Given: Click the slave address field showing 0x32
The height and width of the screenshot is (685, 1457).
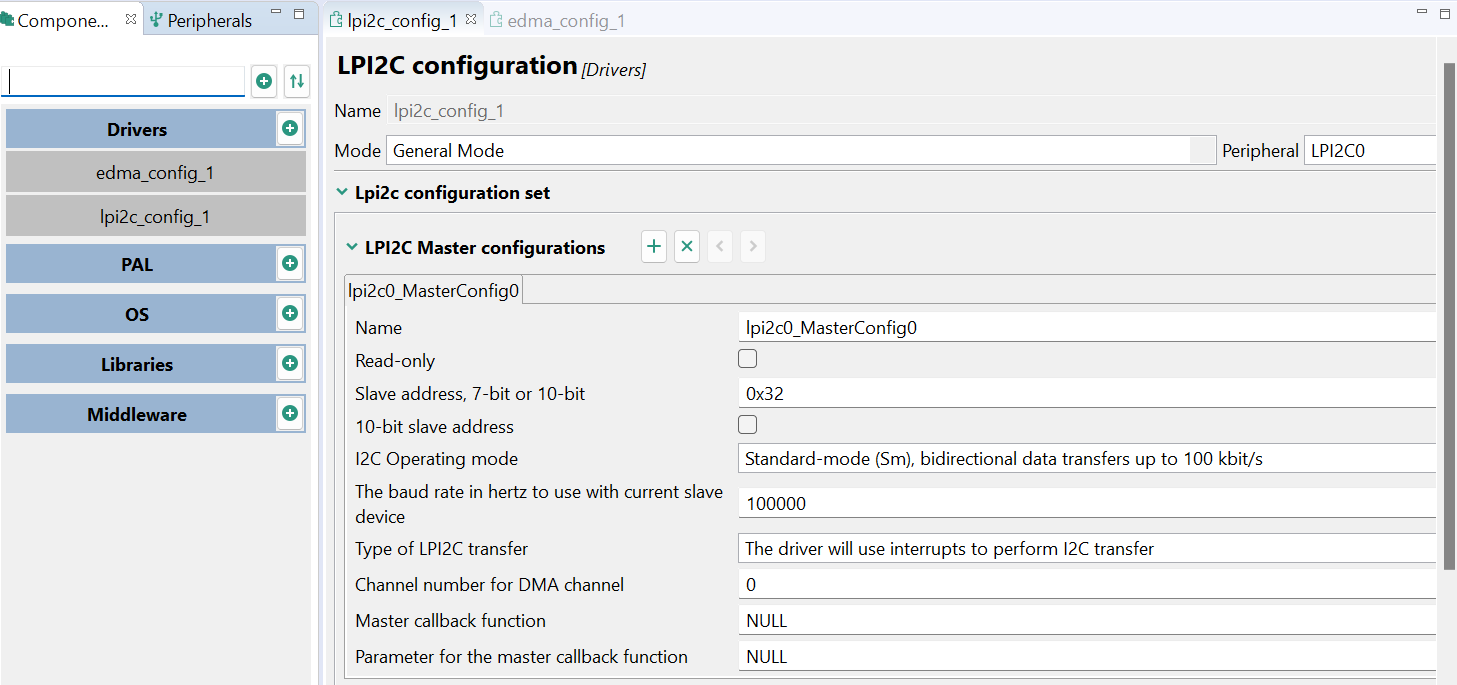Looking at the screenshot, I should point(1087,393).
